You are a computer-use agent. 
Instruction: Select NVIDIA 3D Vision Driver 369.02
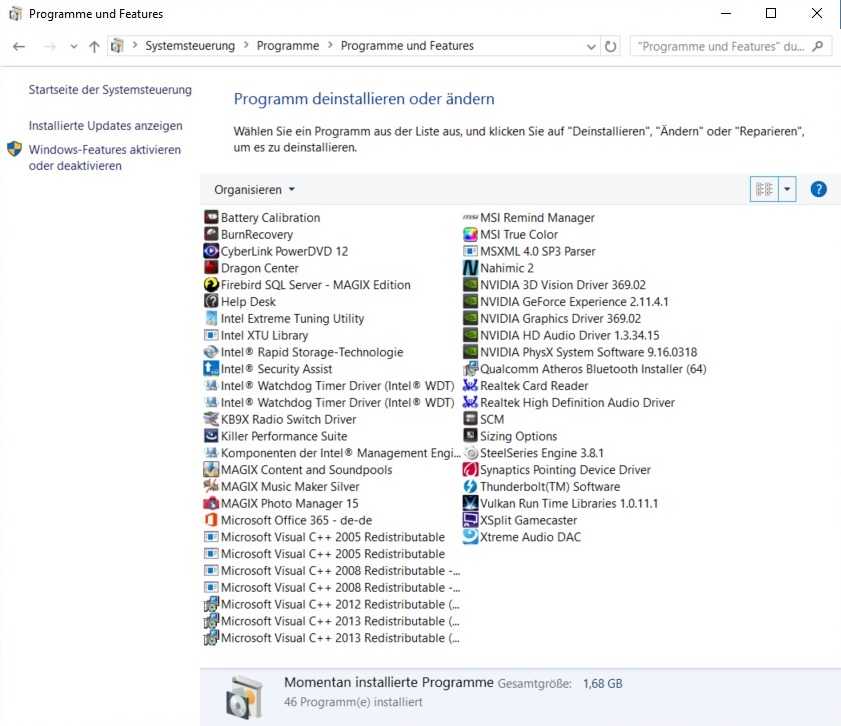[x=563, y=285]
